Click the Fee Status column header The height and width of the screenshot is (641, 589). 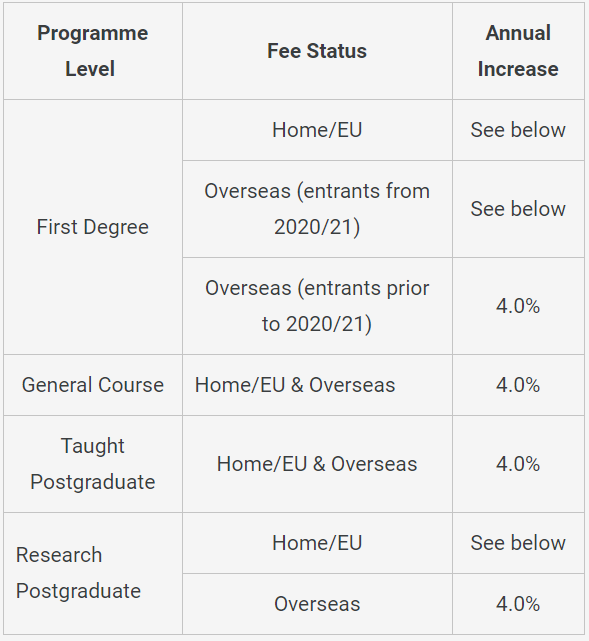point(317,51)
